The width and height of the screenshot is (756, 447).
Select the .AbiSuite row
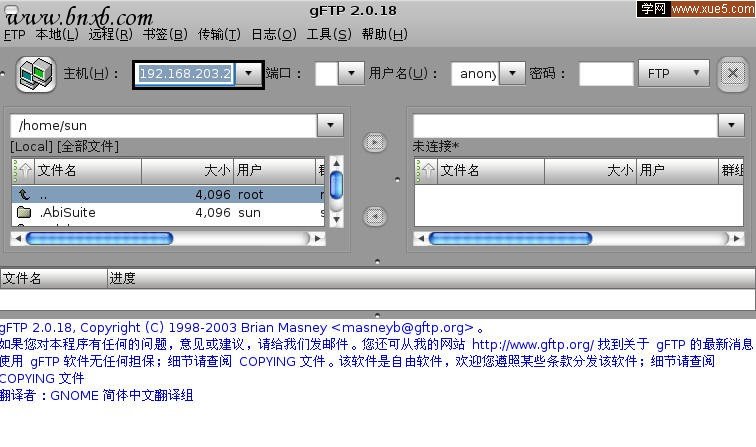pos(168,212)
